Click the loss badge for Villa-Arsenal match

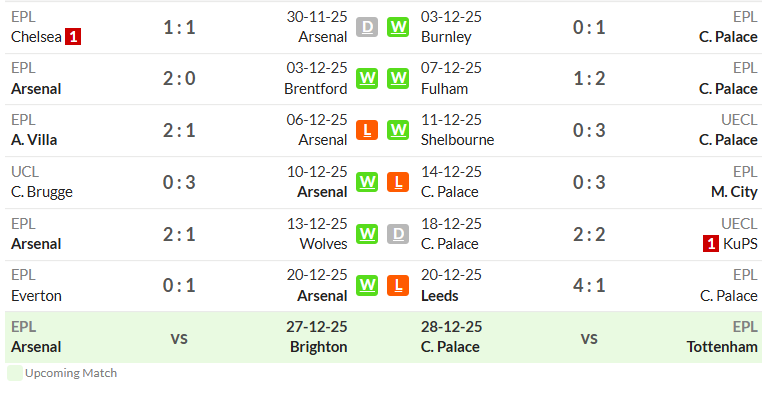pyautogui.click(x=367, y=130)
